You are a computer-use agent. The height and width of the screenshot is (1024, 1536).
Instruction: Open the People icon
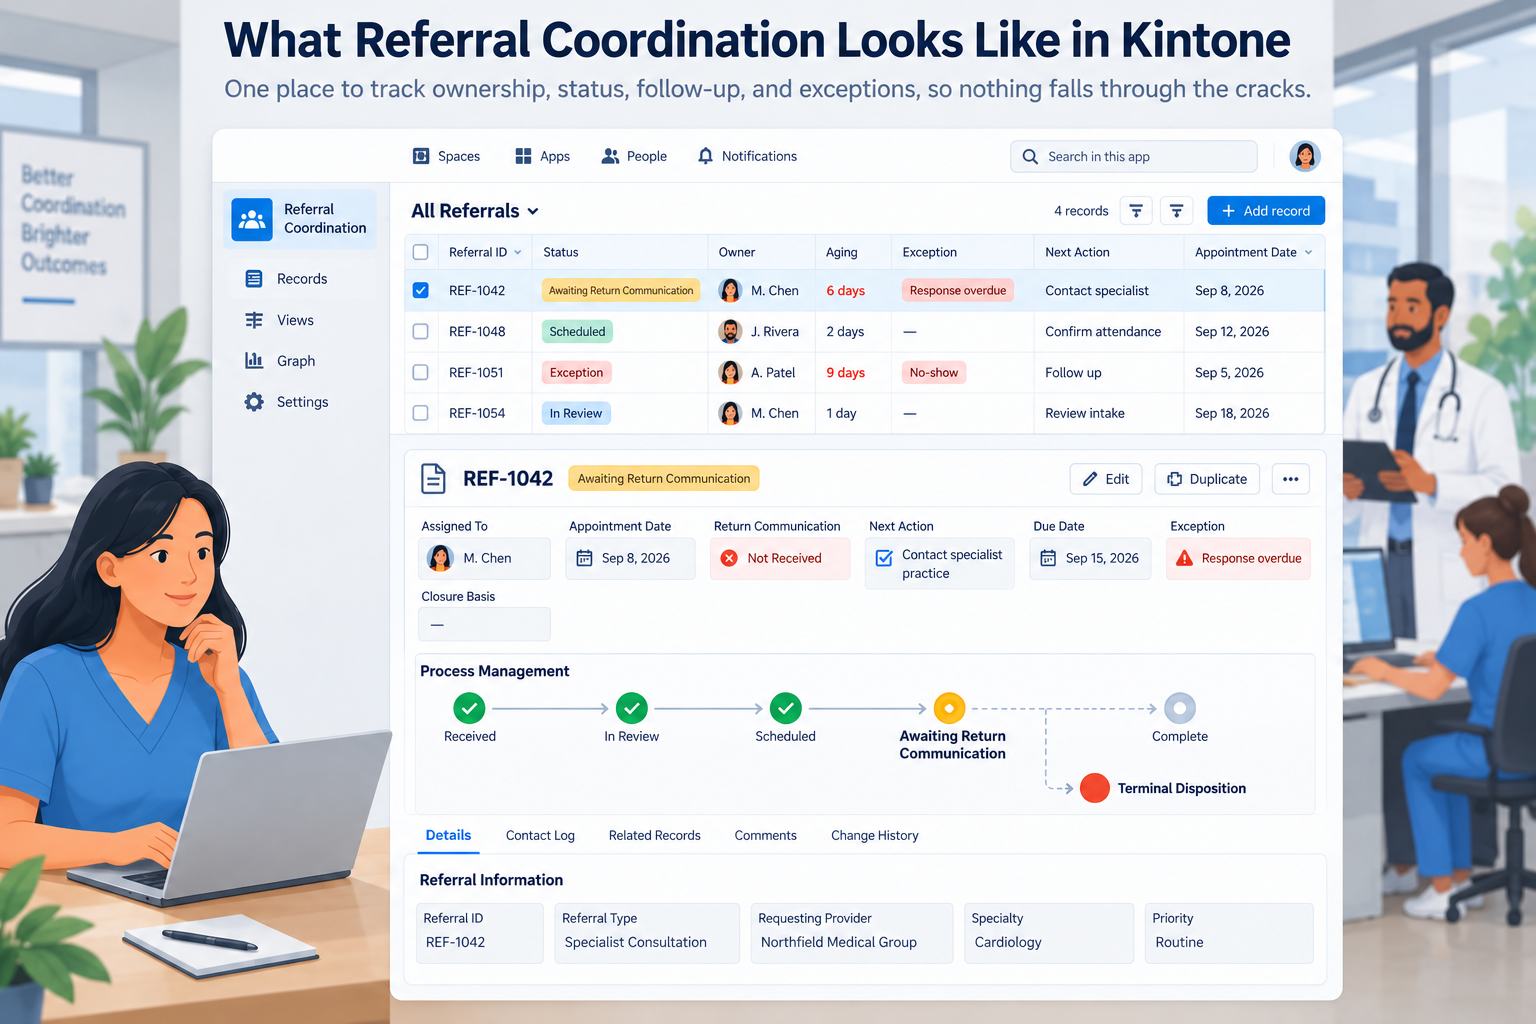click(x=610, y=156)
